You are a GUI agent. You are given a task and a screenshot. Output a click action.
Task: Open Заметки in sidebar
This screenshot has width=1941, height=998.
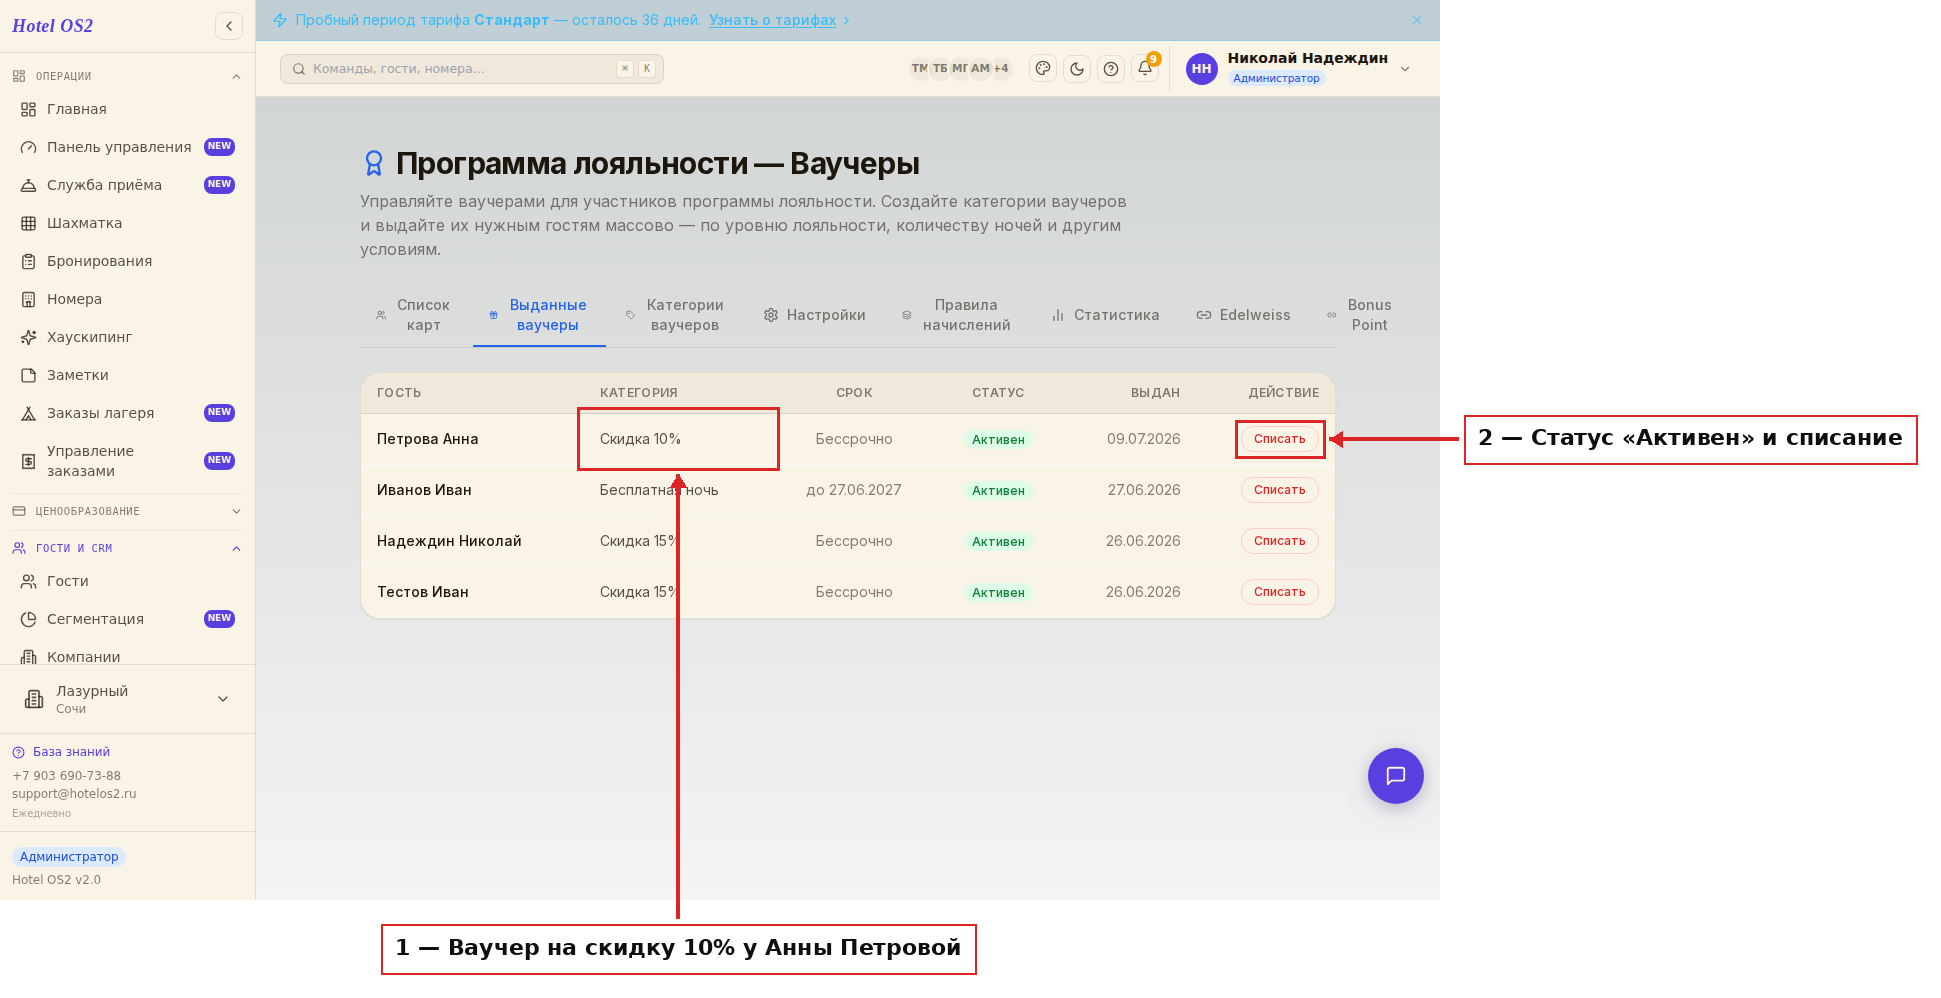[128, 375]
